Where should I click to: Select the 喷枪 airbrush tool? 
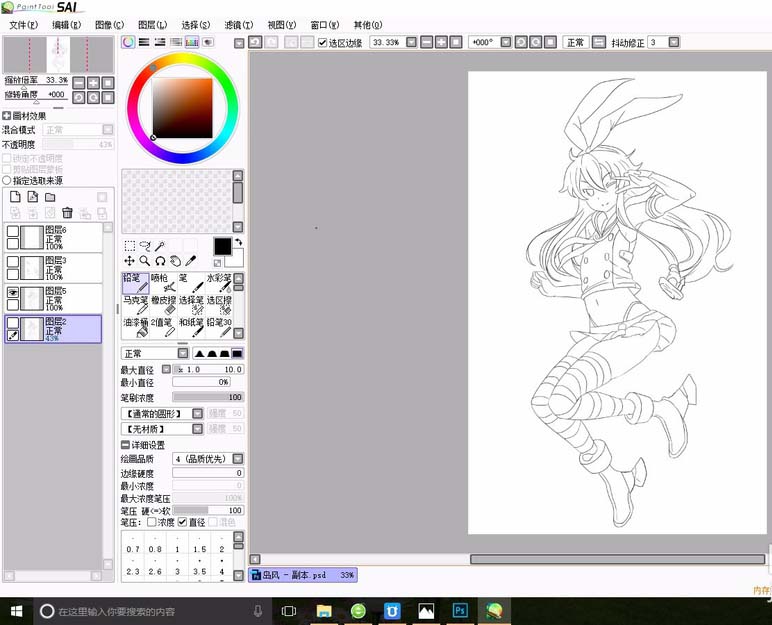pyautogui.click(x=163, y=283)
